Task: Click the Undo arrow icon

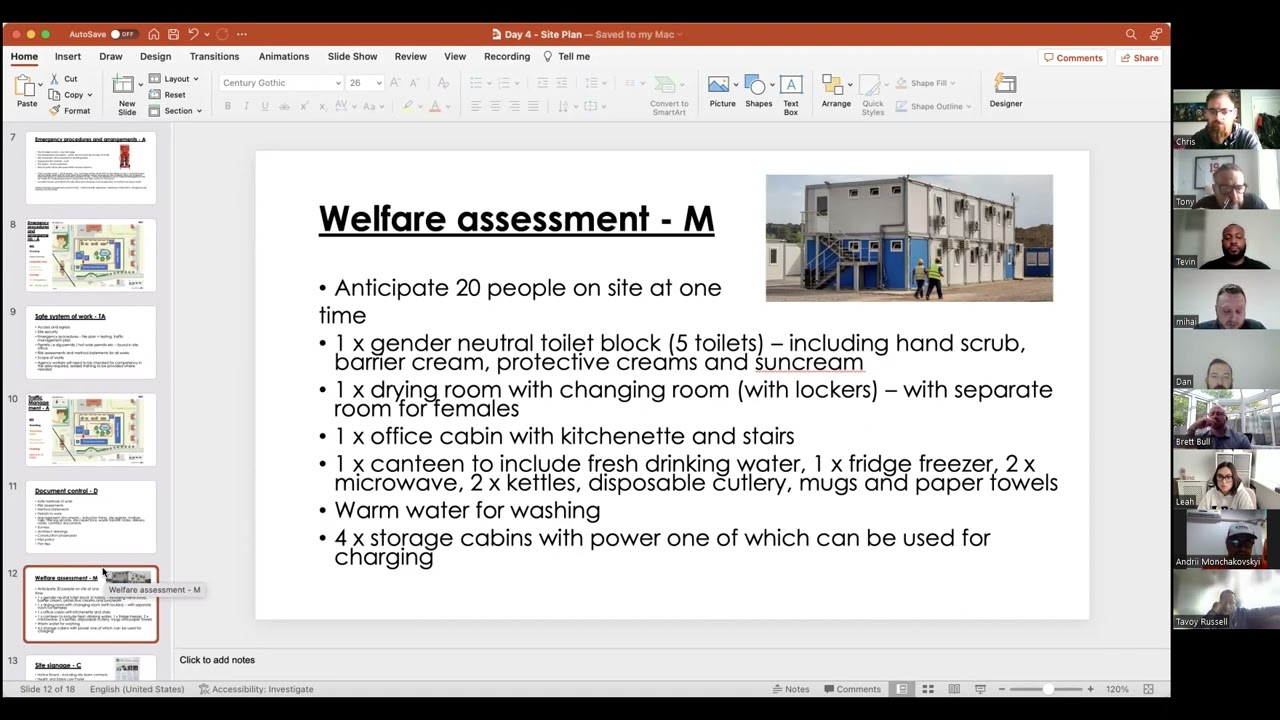Action: tap(193, 34)
